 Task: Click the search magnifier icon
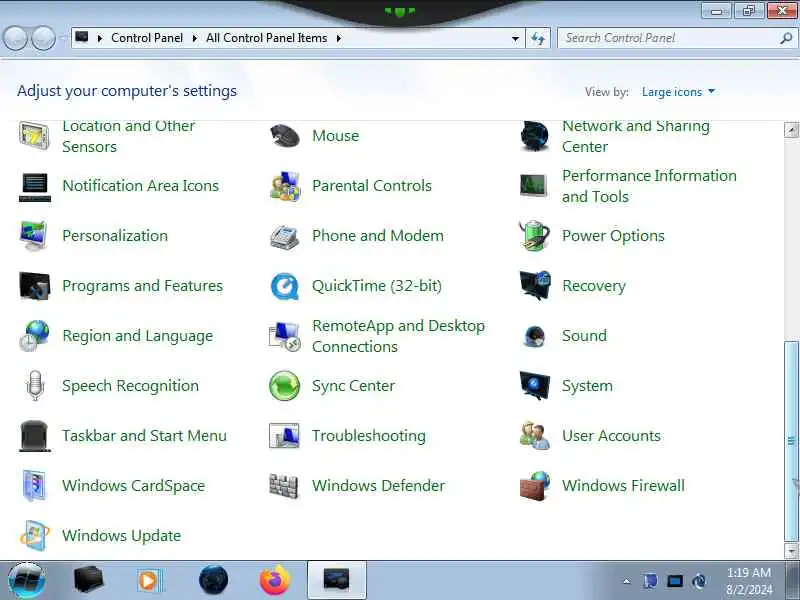pyautogui.click(x=786, y=38)
